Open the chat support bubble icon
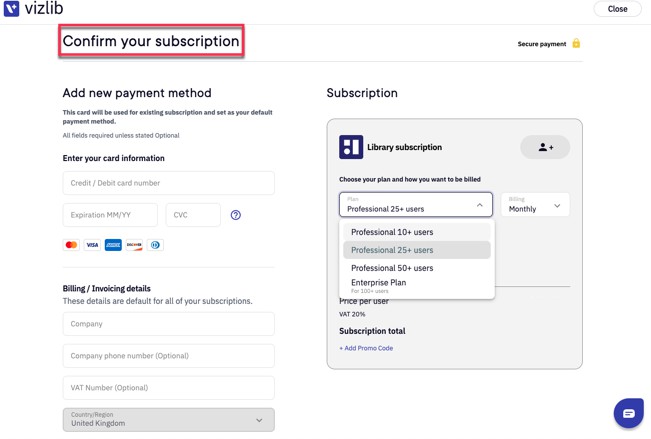The height and width of the screenshot is (439, 651). coord(629,413)
